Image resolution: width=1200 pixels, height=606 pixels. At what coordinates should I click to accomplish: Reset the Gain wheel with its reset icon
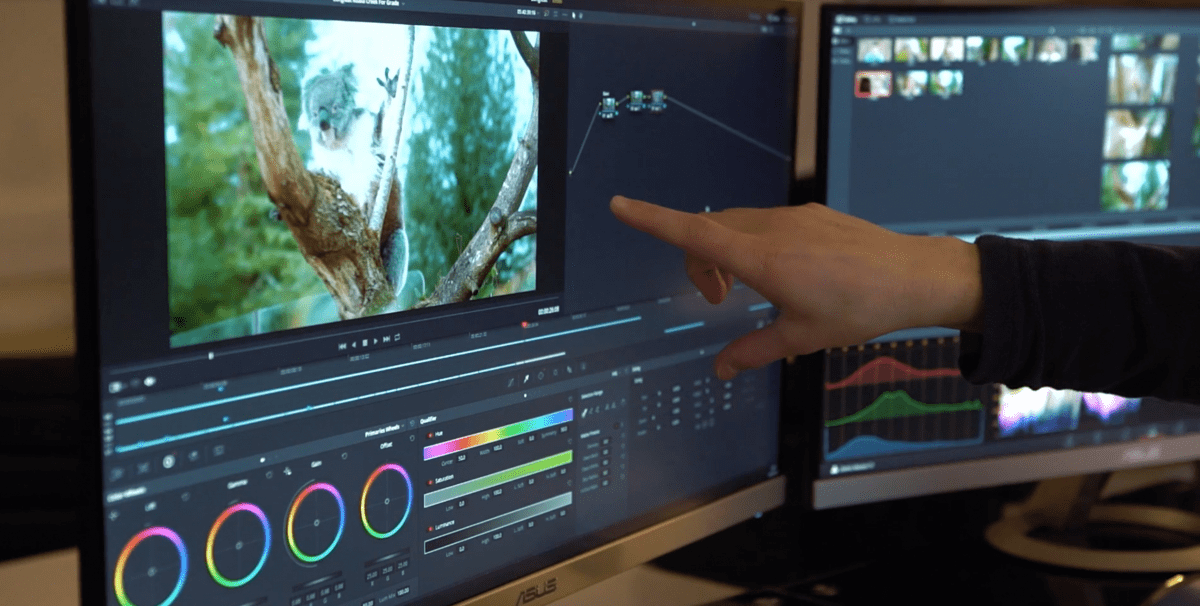click(x=345, y=456)
